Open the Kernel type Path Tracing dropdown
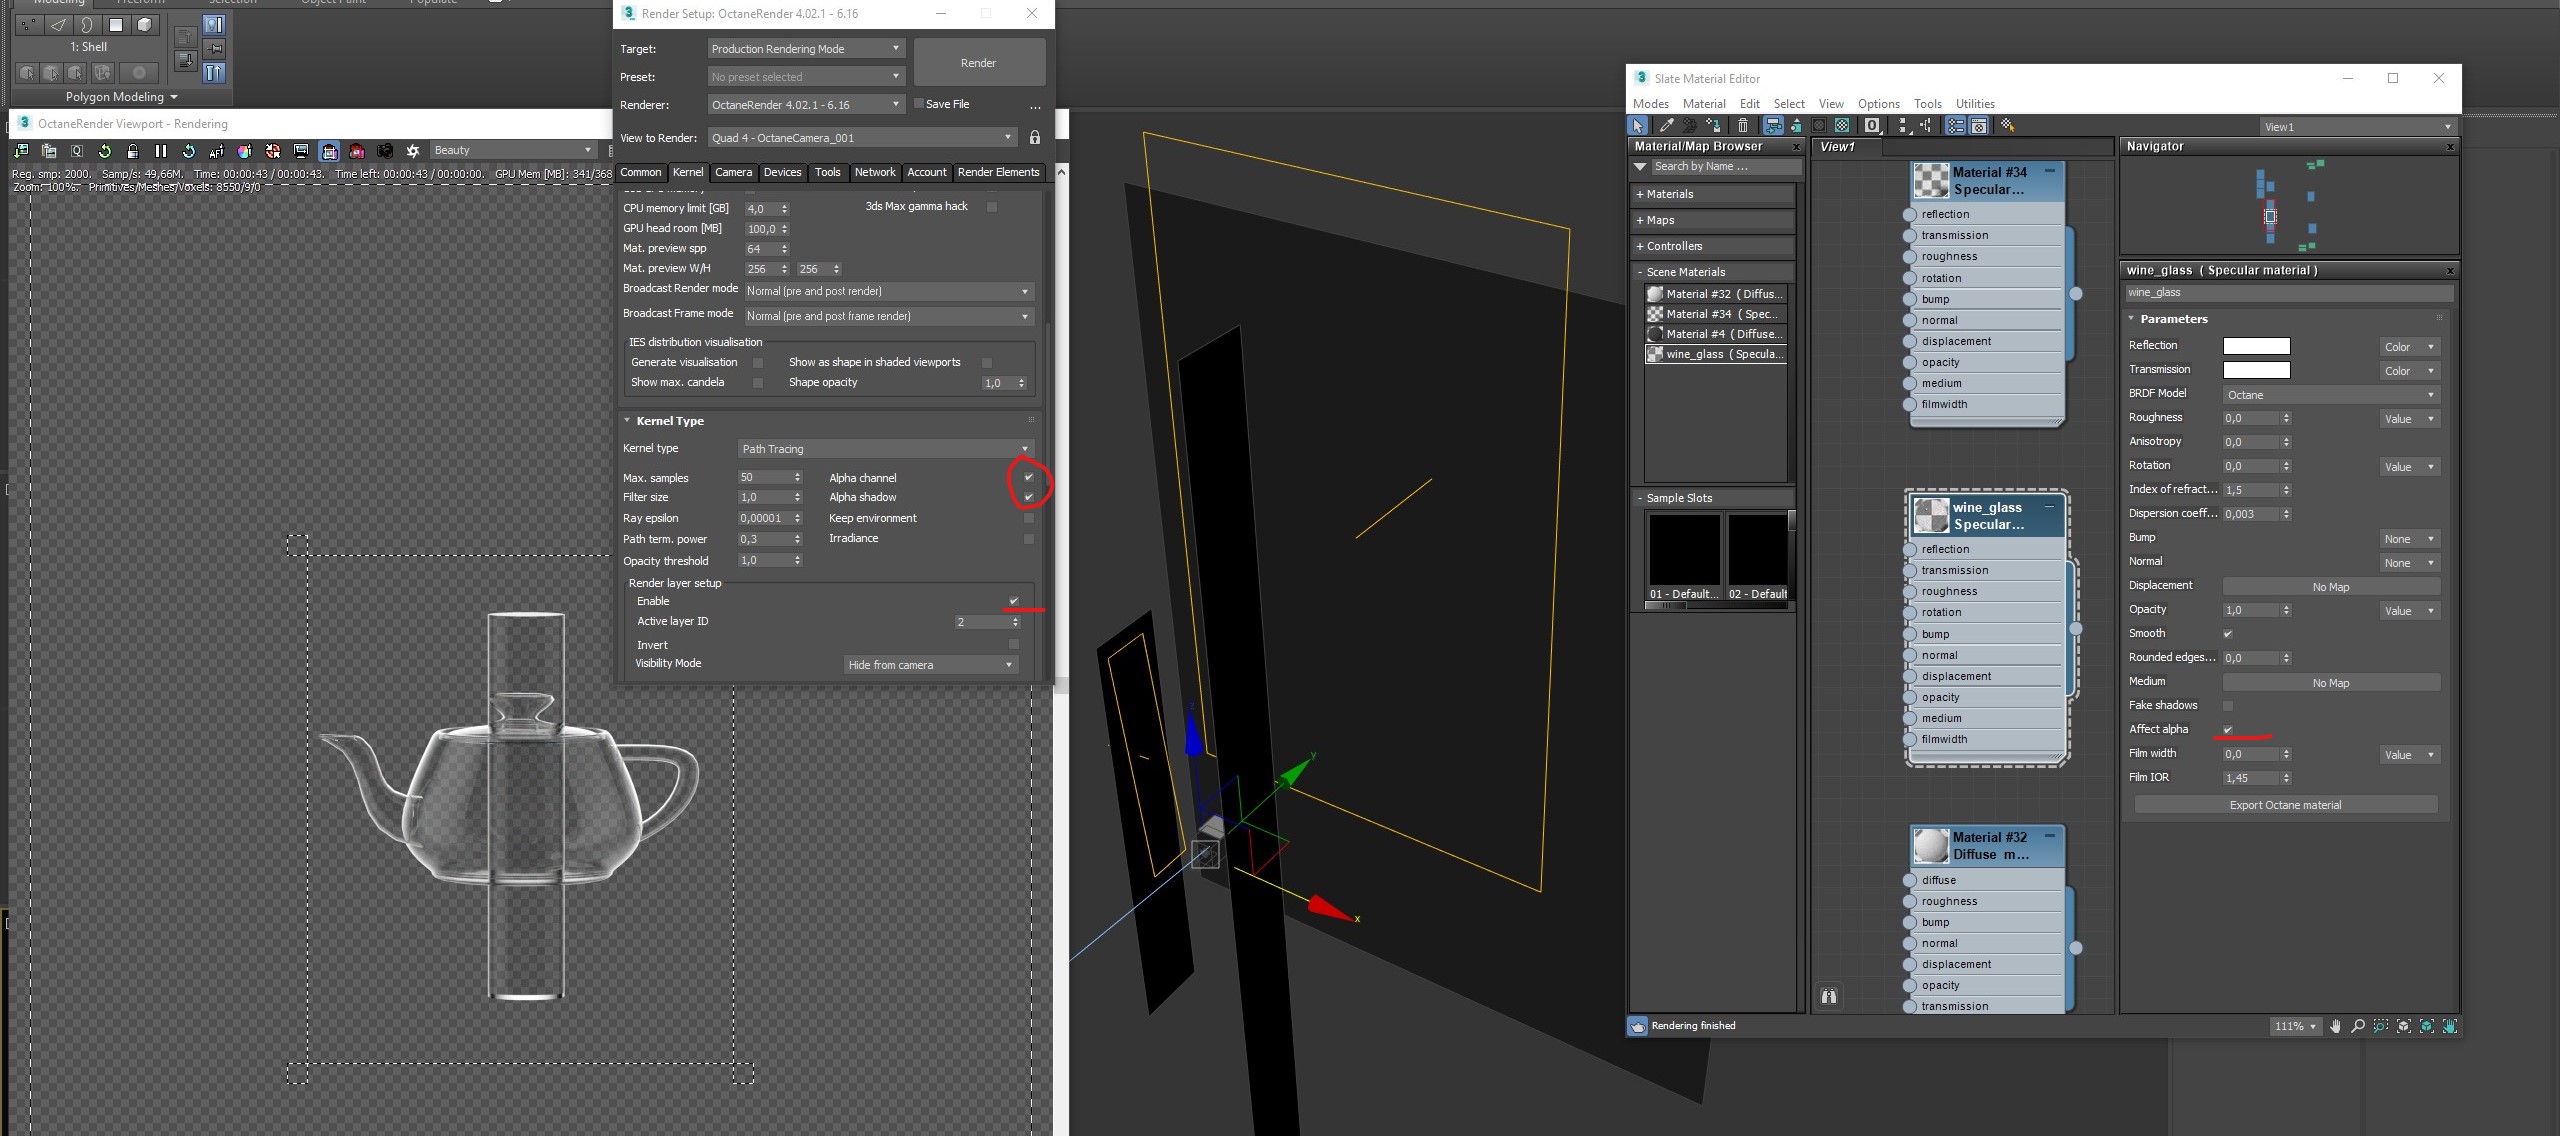The height and width of the screenshot is (1136, 2560). [884, 449]
